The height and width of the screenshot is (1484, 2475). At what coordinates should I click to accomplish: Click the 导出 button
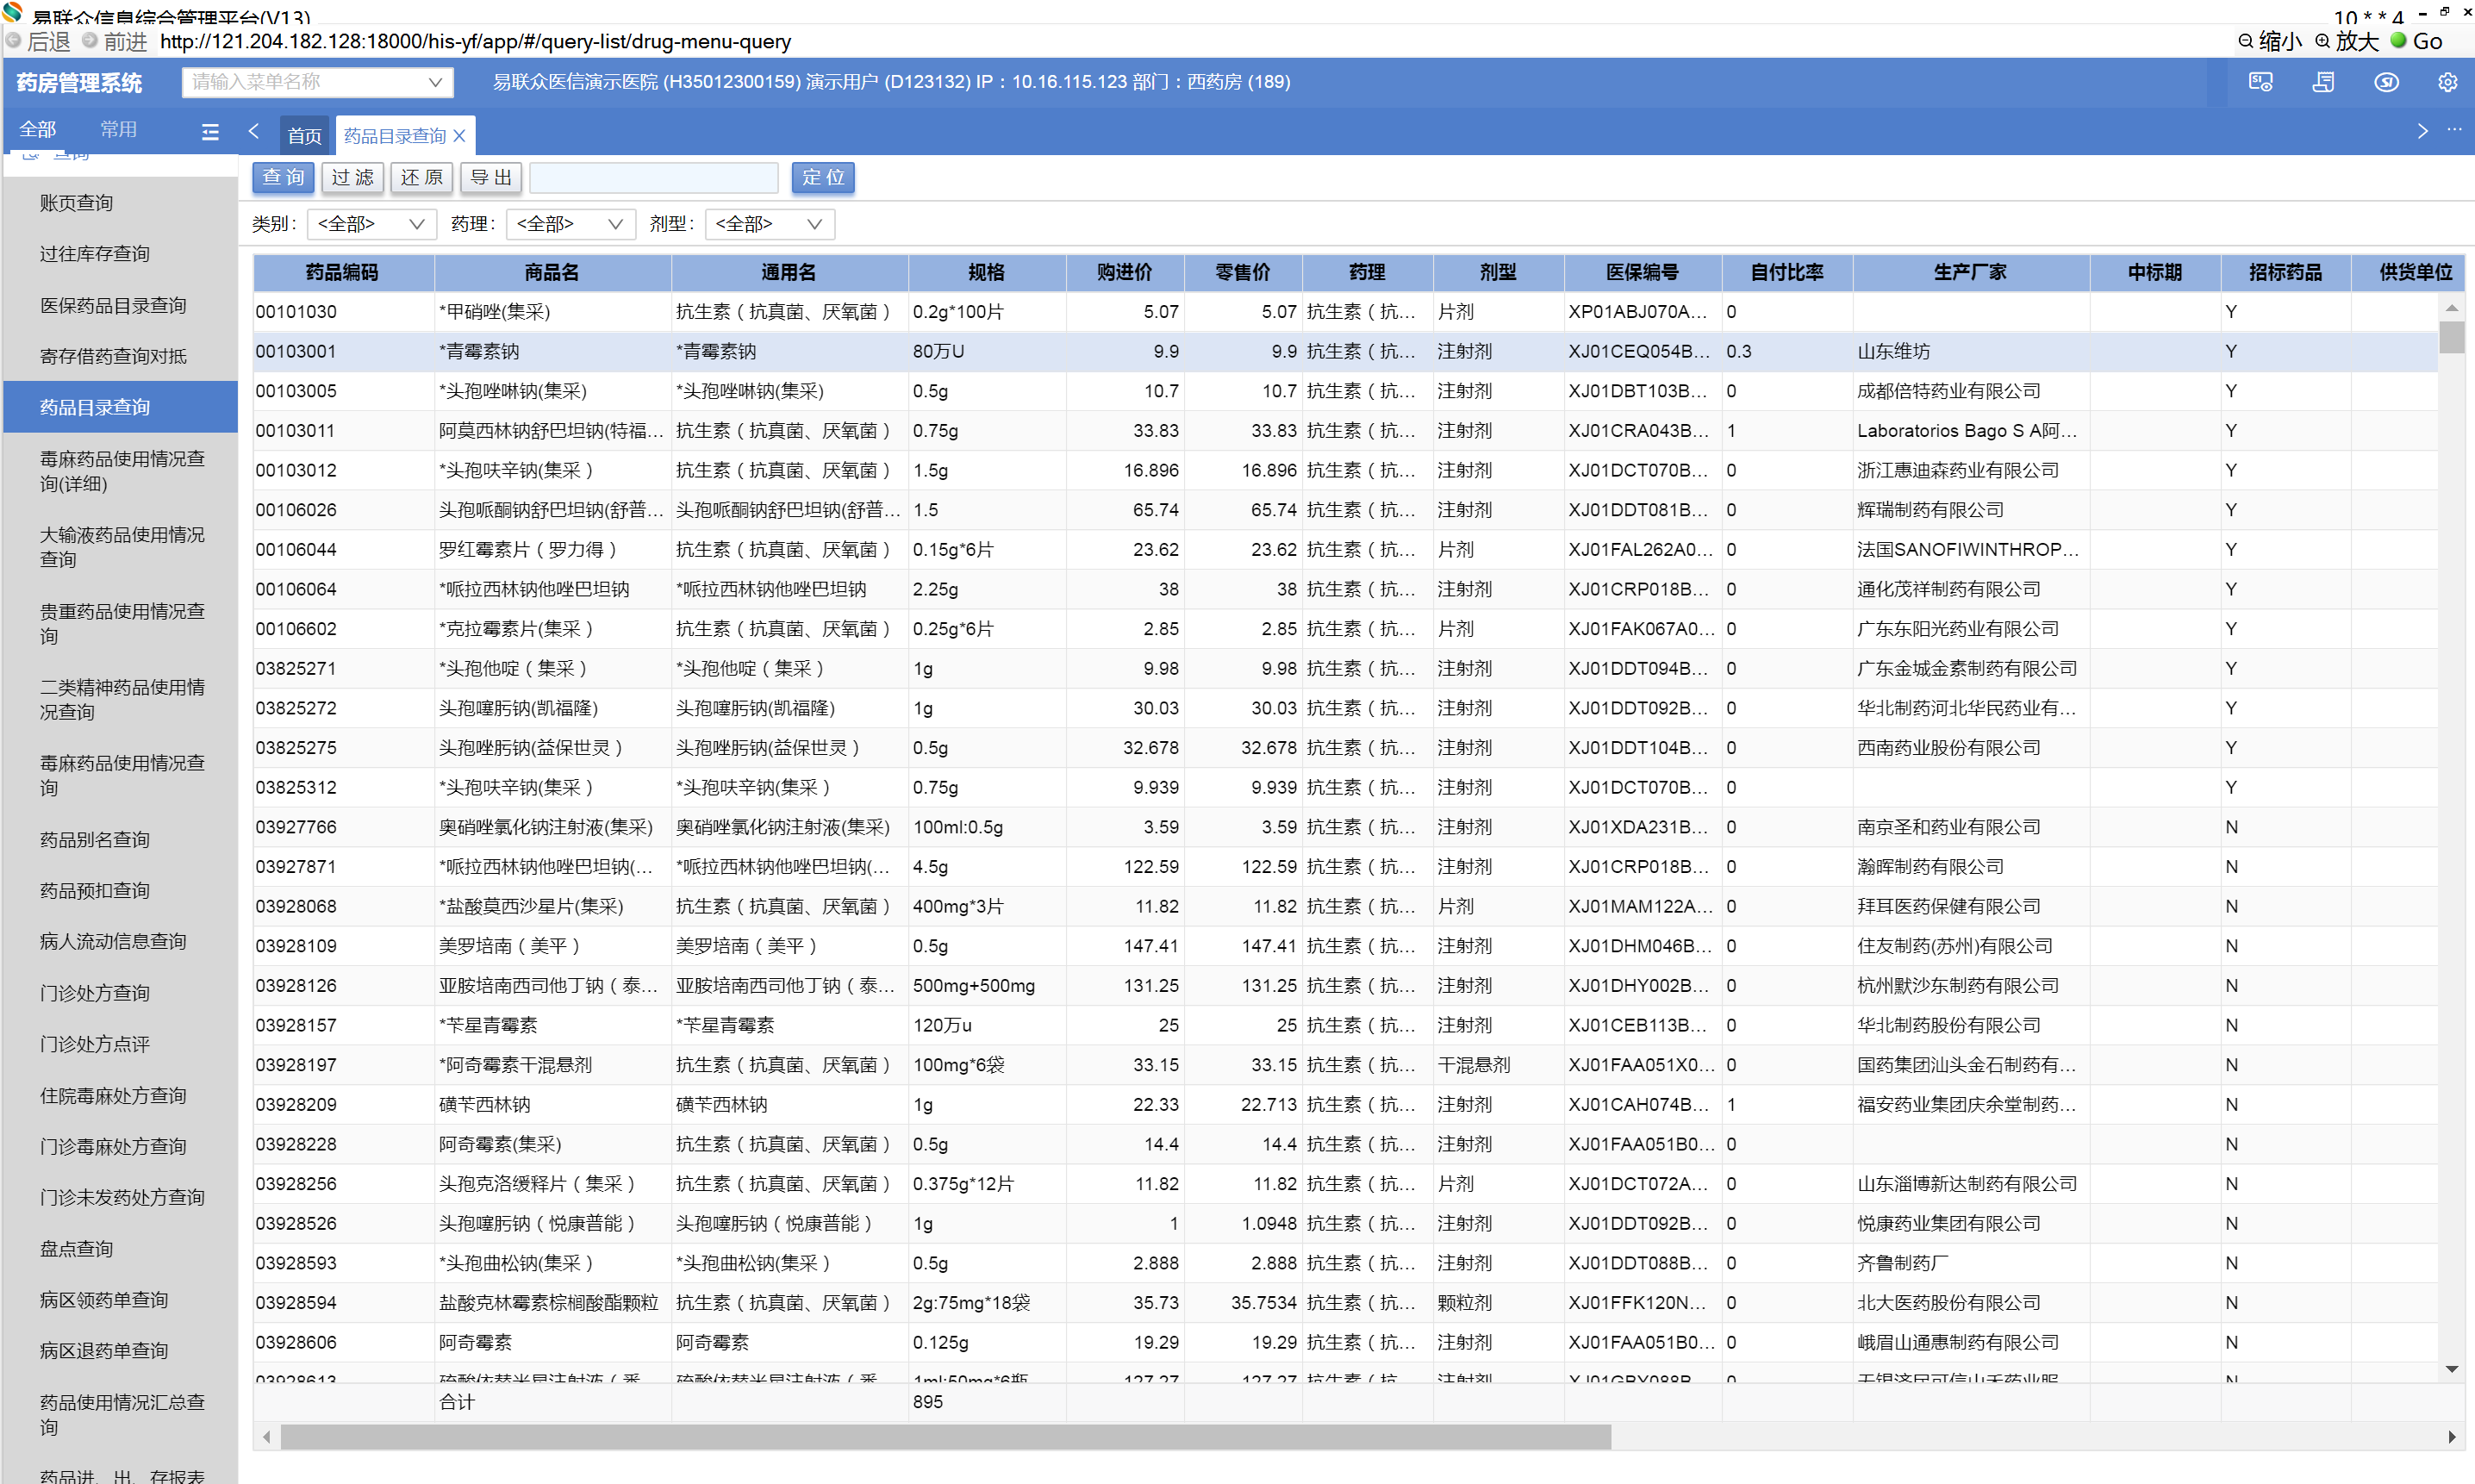tap(491, 178)
